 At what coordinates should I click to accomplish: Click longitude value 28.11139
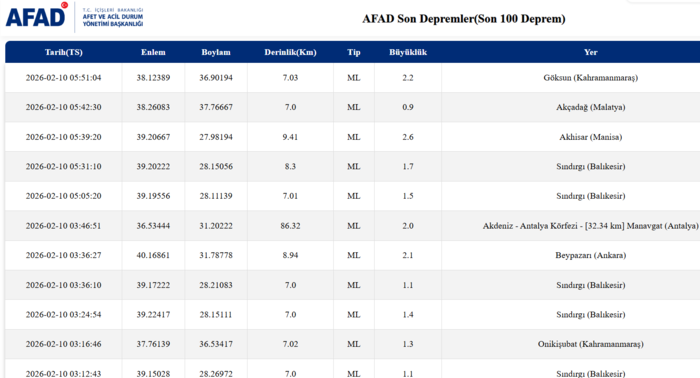click(x=216, y=196)
